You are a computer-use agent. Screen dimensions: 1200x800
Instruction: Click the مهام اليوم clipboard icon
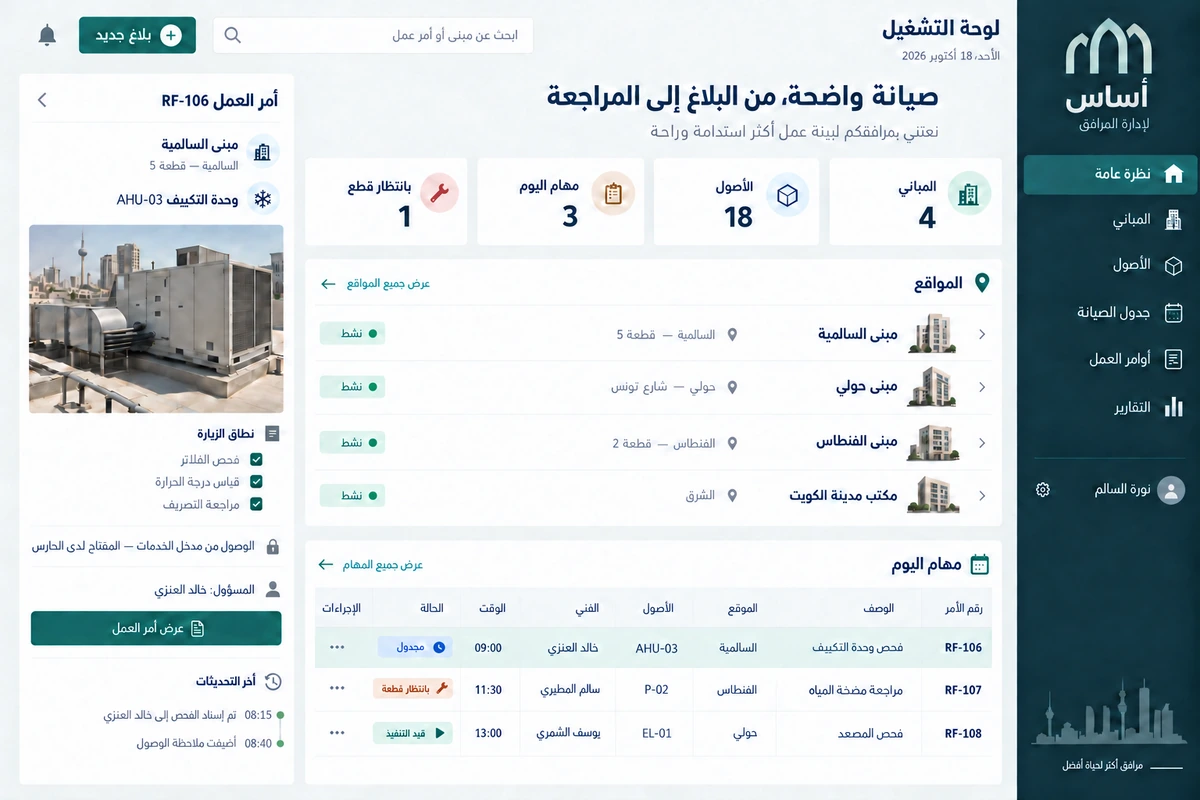tap(613, 193)
